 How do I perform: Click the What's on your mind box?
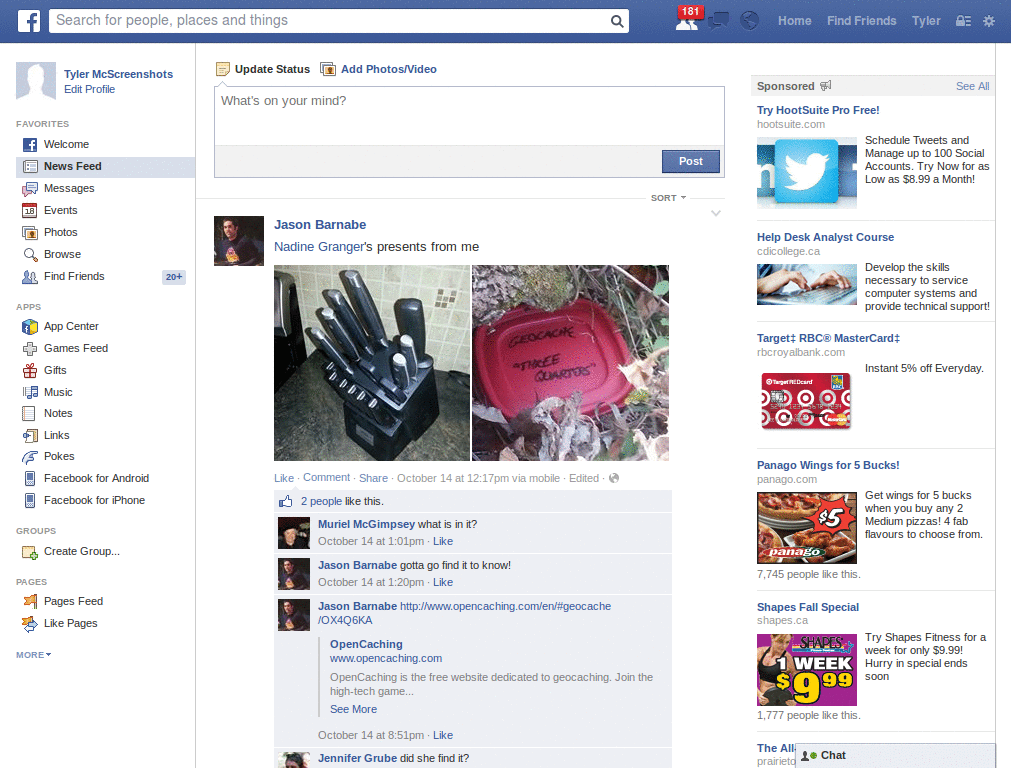469,116
